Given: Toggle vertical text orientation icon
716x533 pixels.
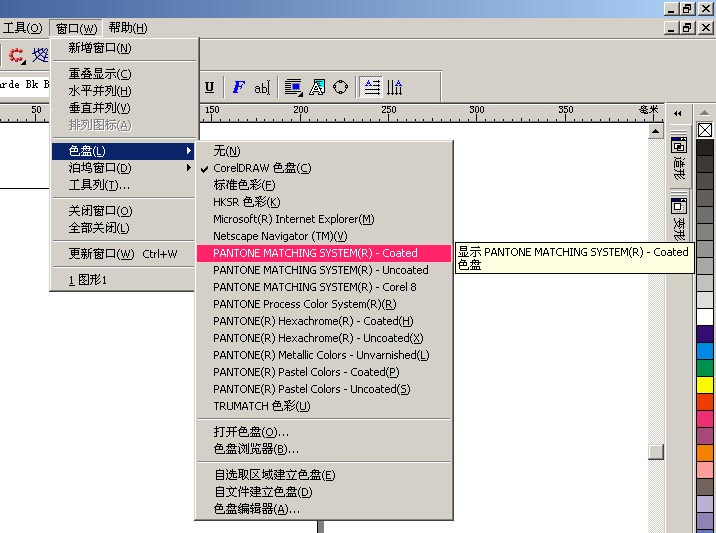Looking at the screenshot, I should point(395,87).
